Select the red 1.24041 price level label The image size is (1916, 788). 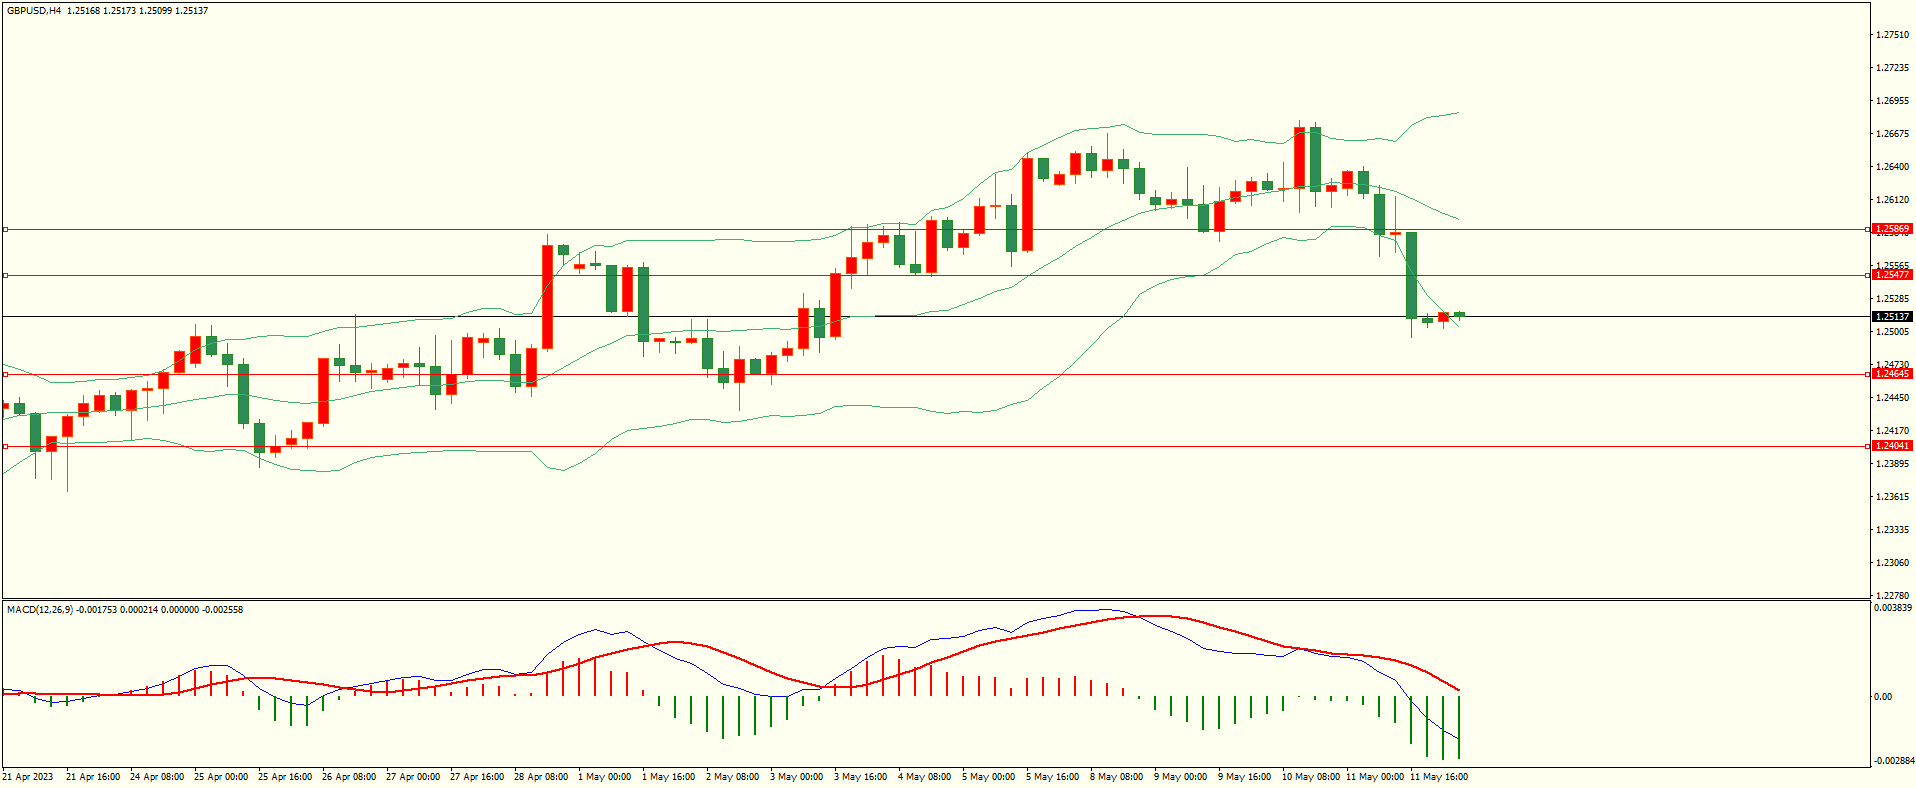pos(1891,446)
